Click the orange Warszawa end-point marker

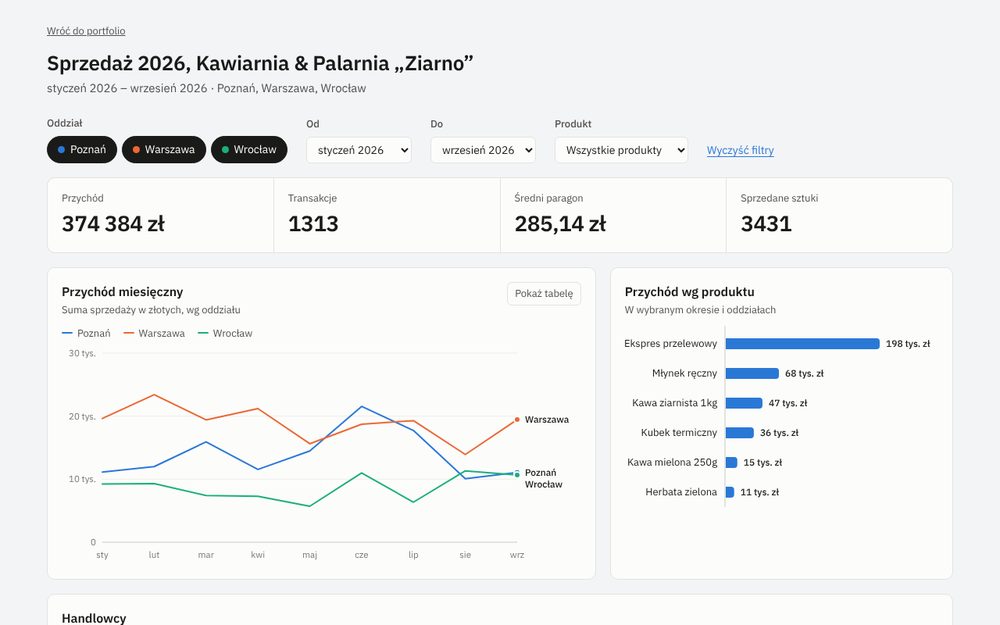click(517, 420)
